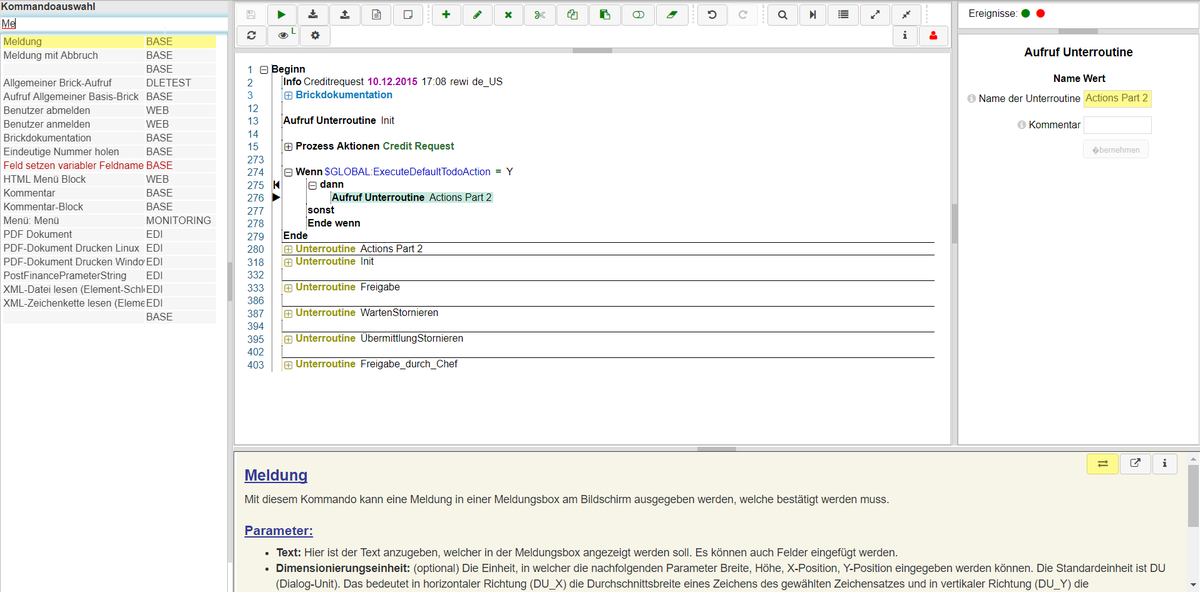
Task: Collapse the Wenn condition block
Action: [288, 172]
